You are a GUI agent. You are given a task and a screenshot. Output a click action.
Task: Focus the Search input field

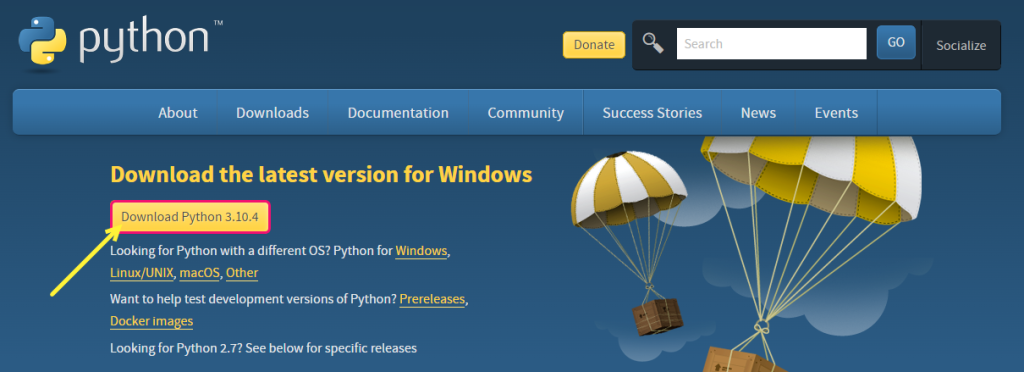point(771,44)
